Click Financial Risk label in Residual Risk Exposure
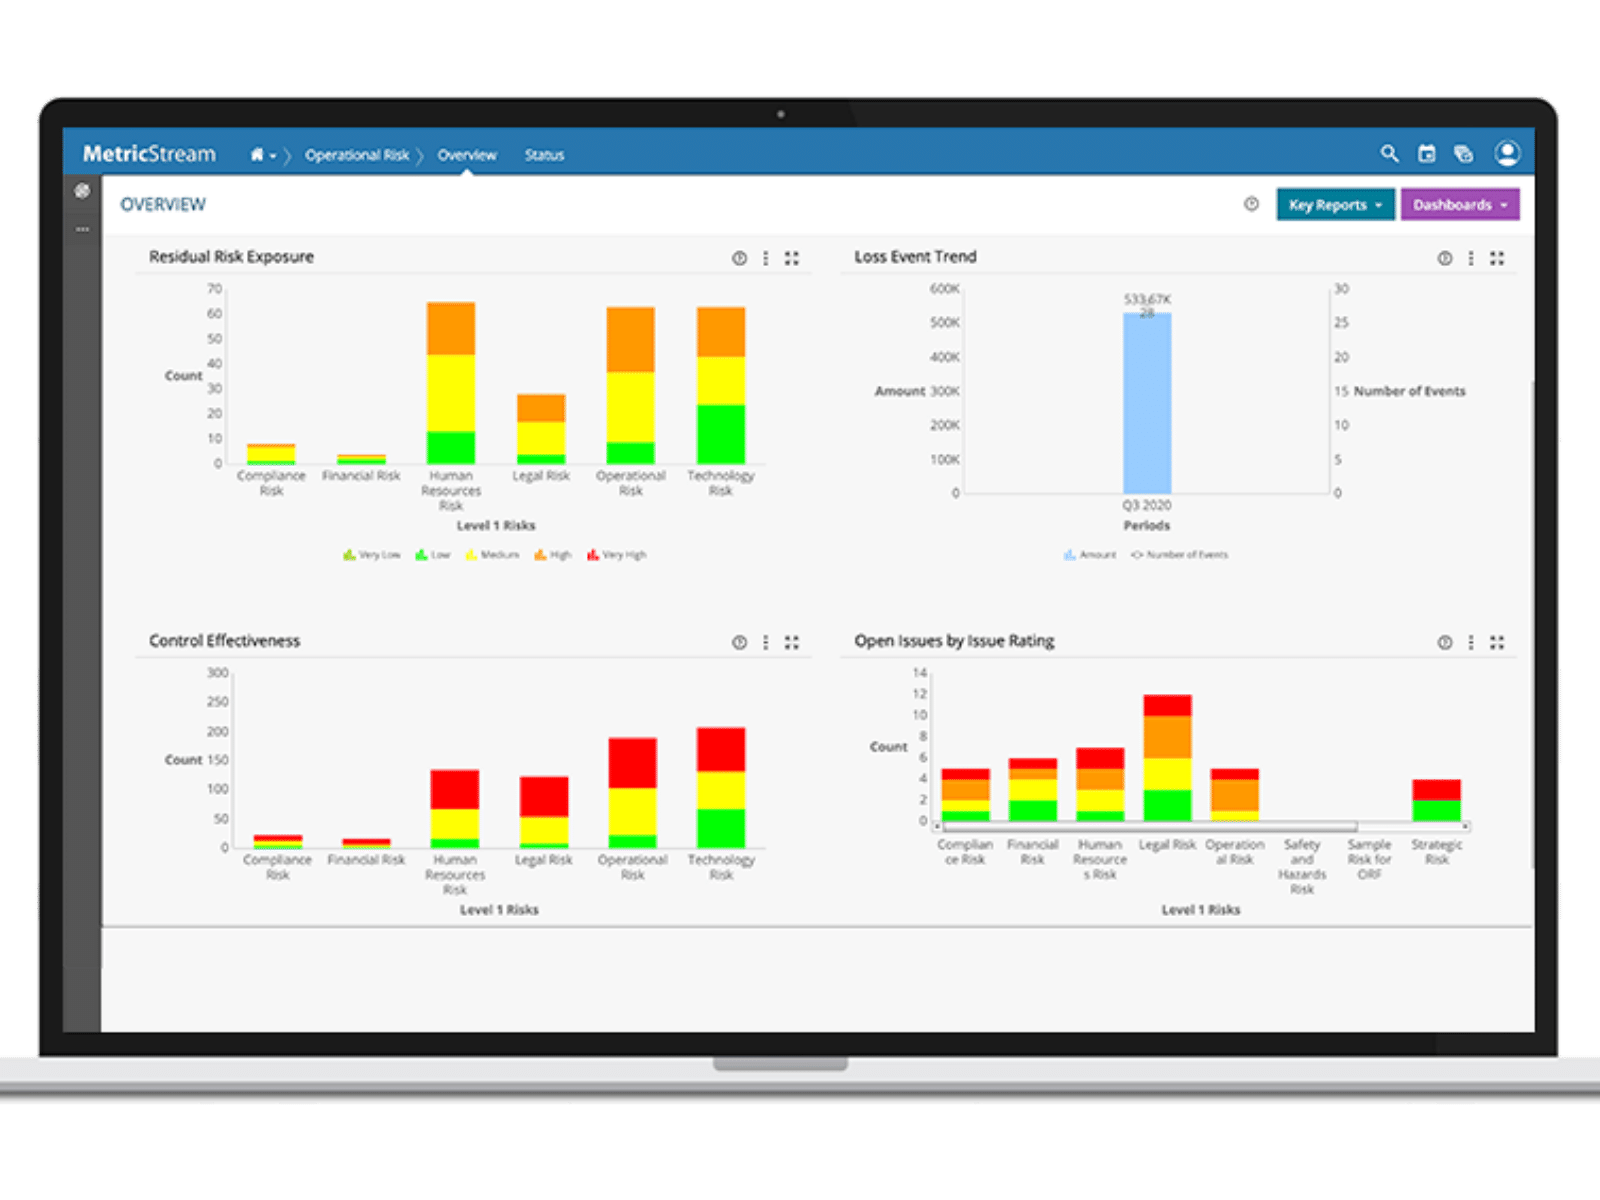Viewport: 1600px width, 1200px height. pos(361,476)
